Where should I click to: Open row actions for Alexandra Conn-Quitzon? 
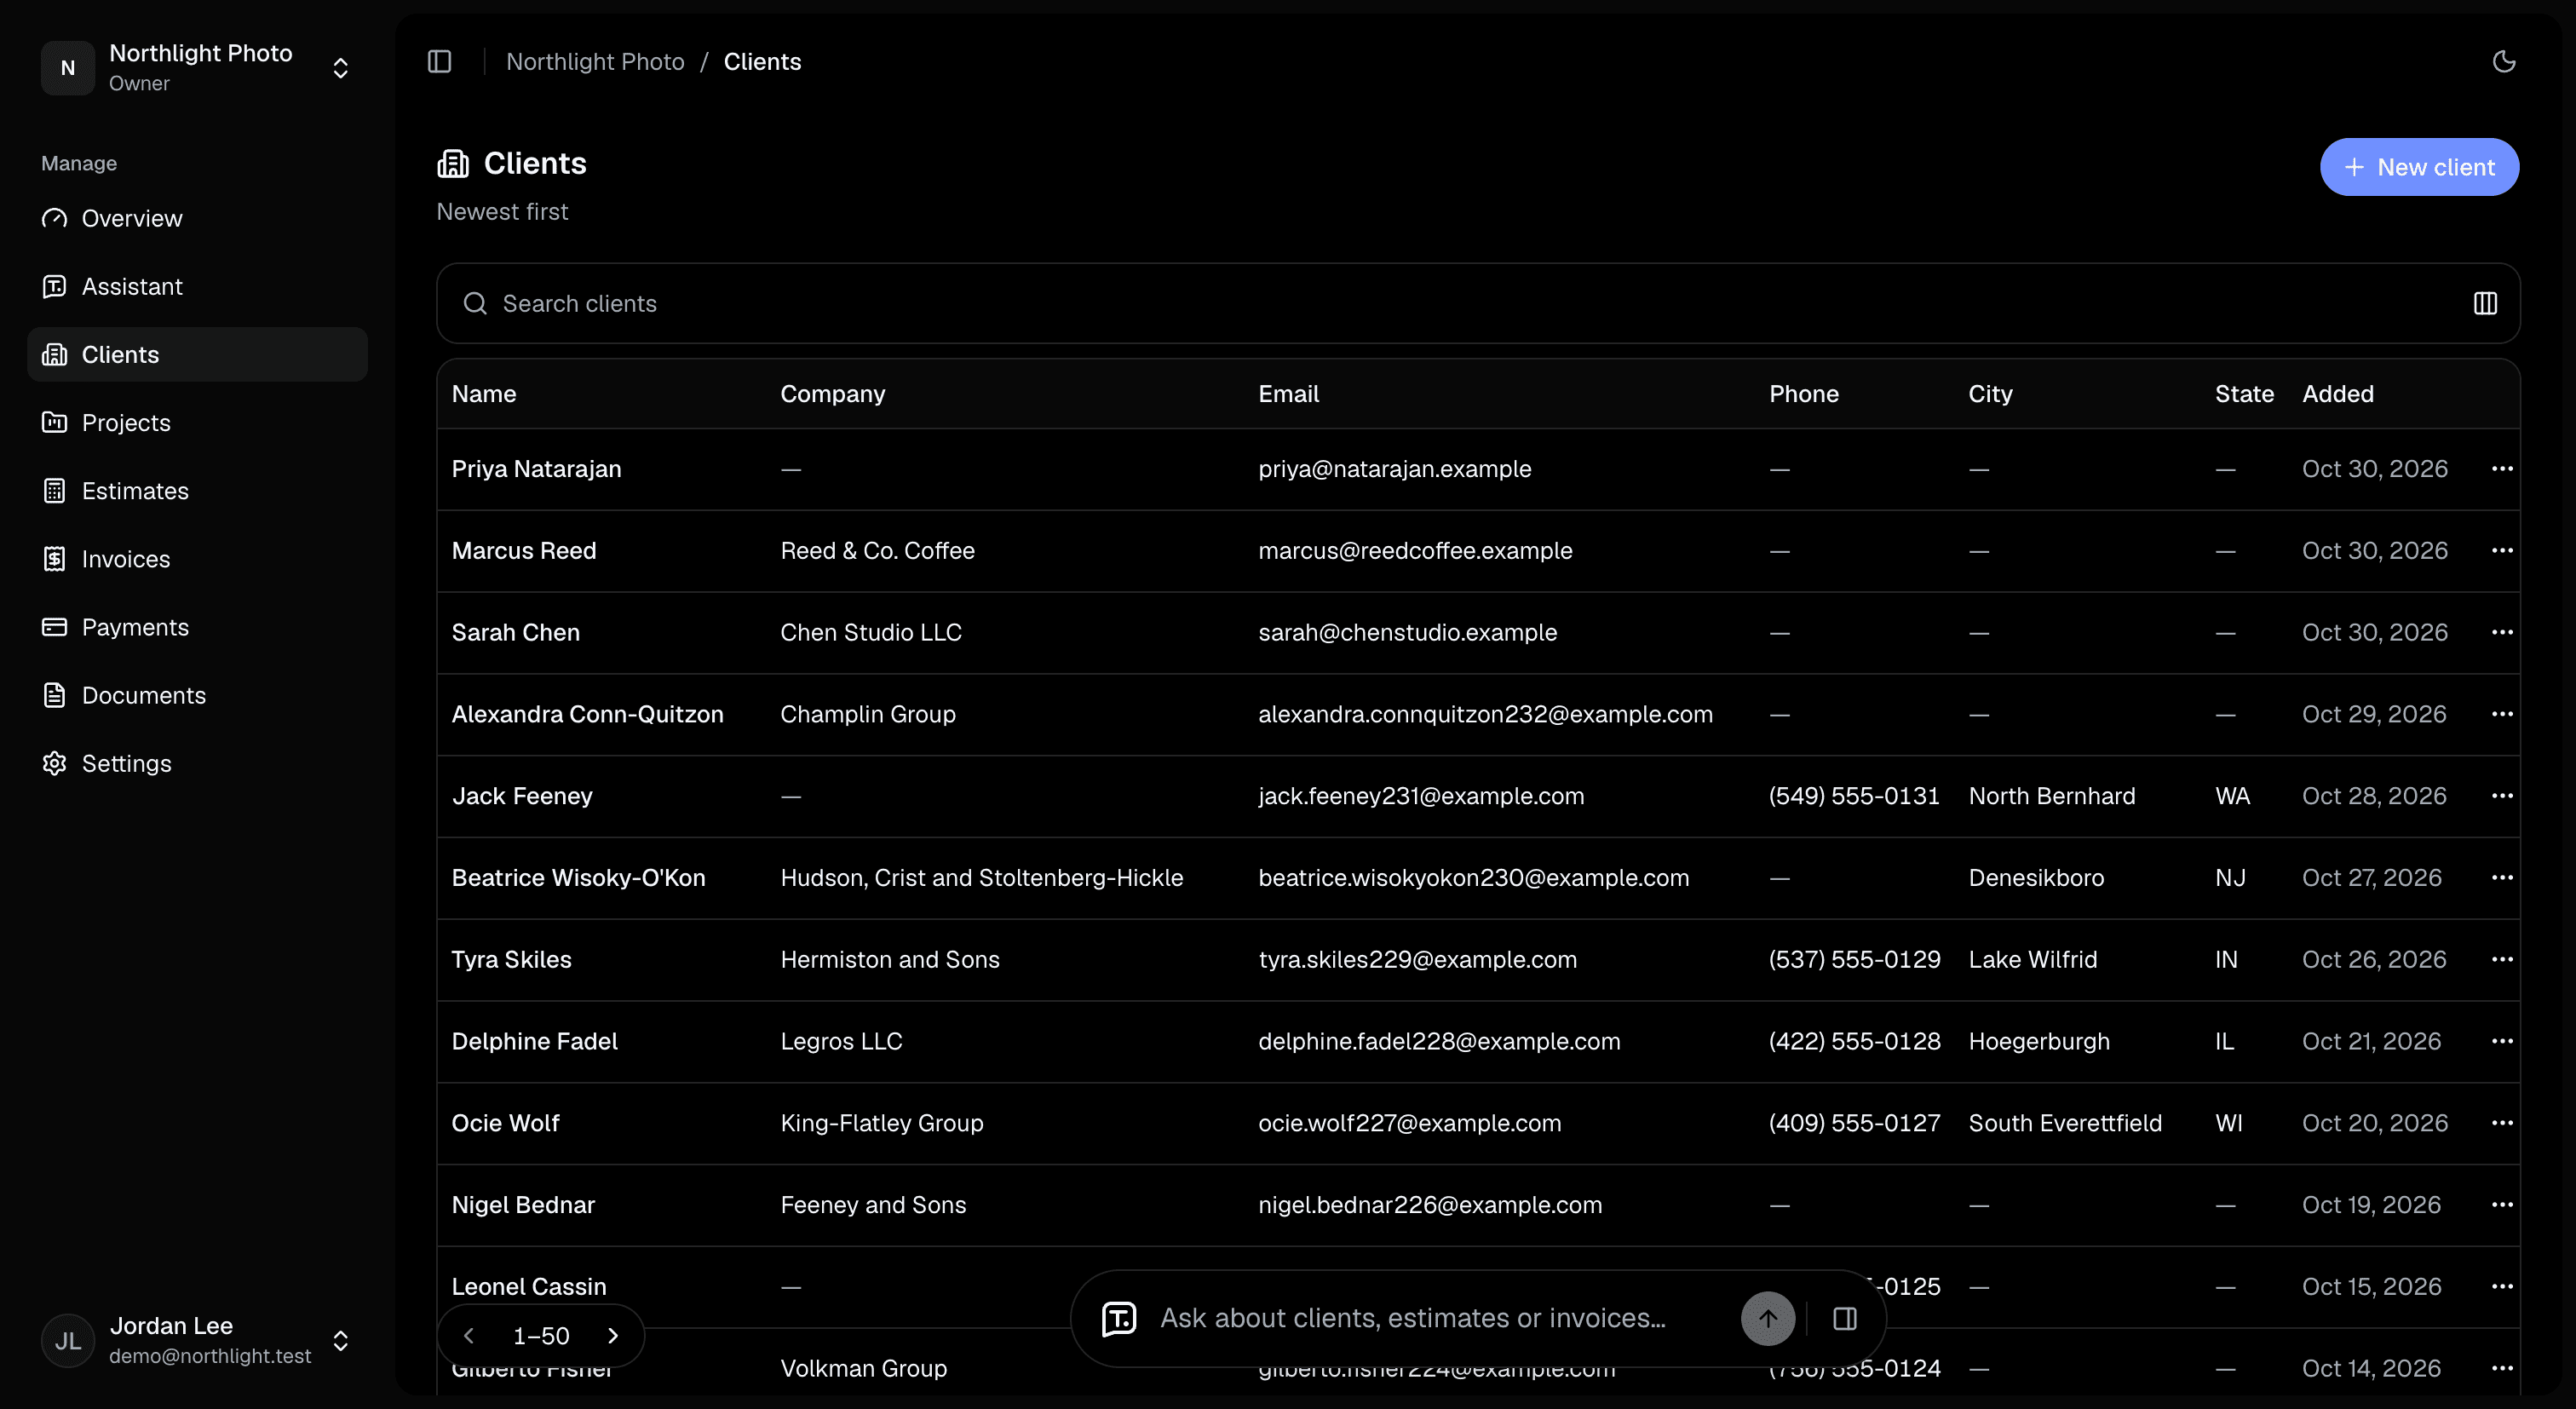point(2502,714)
